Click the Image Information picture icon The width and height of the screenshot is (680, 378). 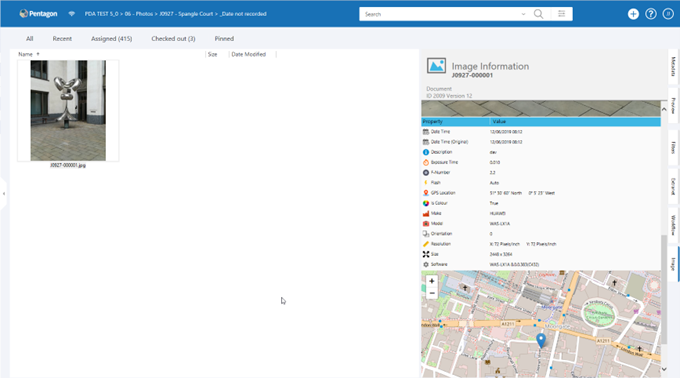(x=436, y=66)
